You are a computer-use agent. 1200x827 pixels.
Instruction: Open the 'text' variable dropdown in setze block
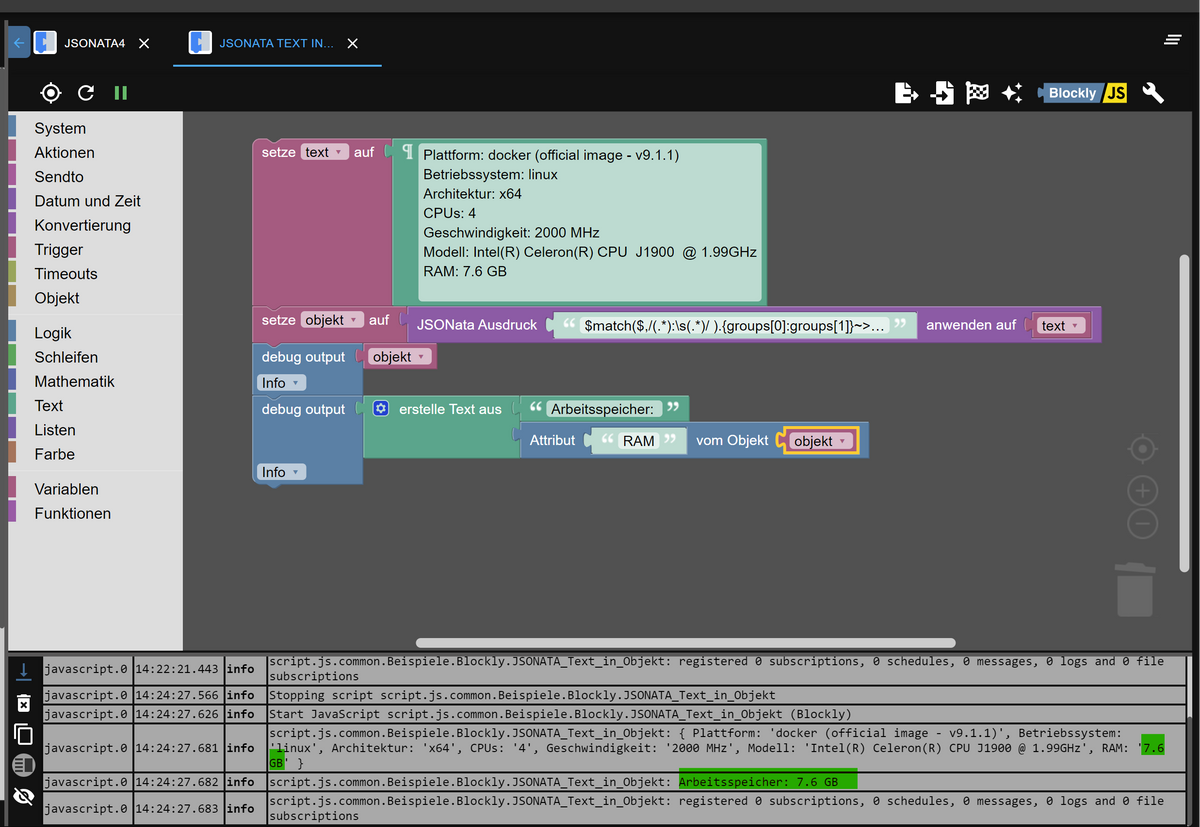coord(324,152)
